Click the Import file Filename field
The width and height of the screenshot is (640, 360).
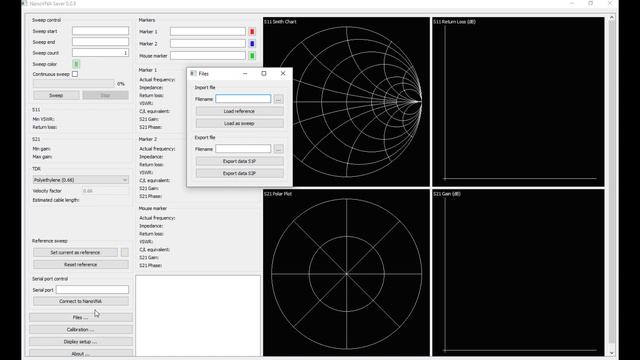243,99
